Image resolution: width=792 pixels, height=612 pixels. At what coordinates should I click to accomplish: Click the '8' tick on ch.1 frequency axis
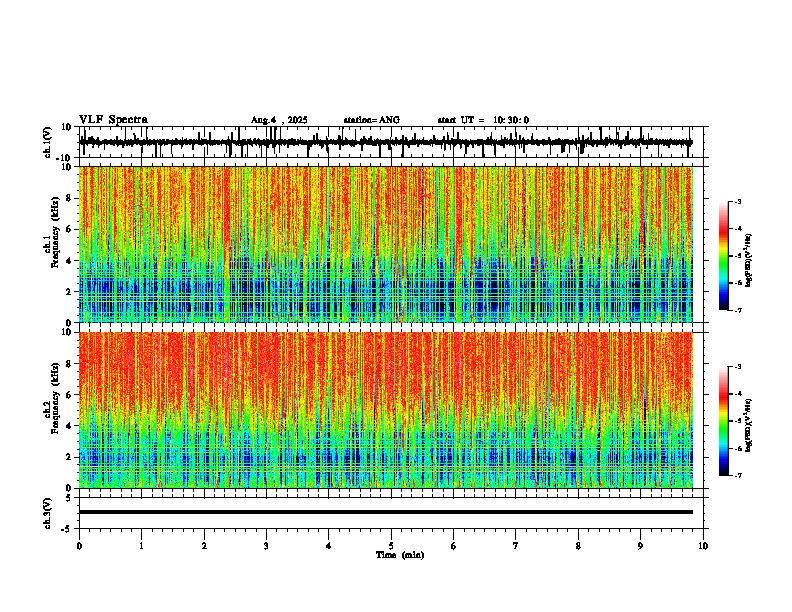69,198
